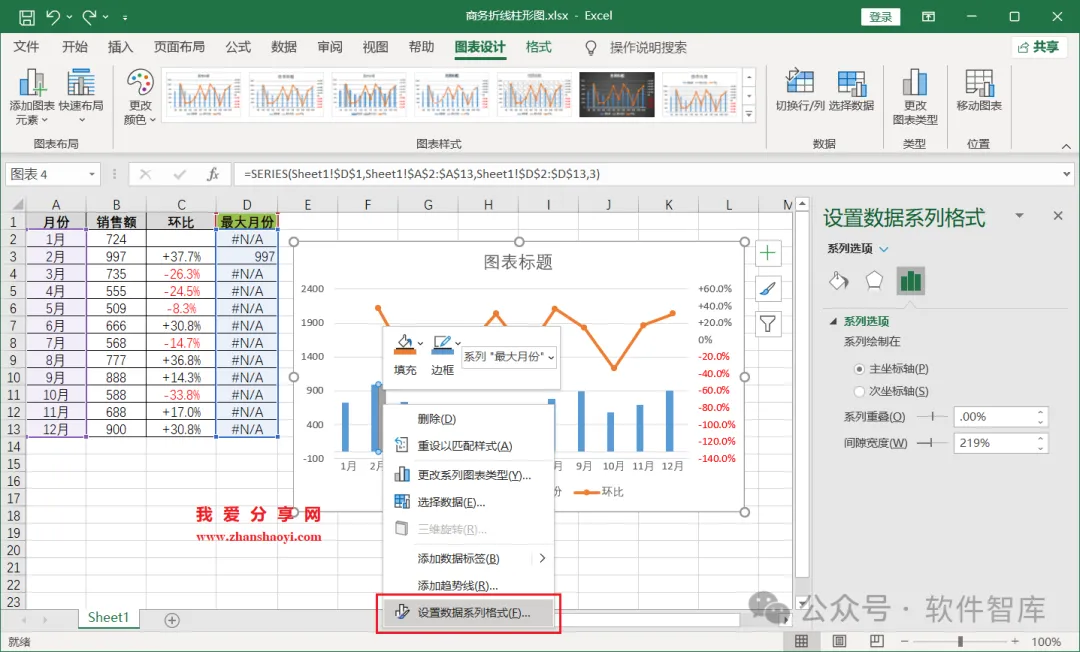Image resolution: width=1080 pixels, height=652 pixels.
Task: Choose 重设以匹配样式(A) in context menu
Action: 468,446
